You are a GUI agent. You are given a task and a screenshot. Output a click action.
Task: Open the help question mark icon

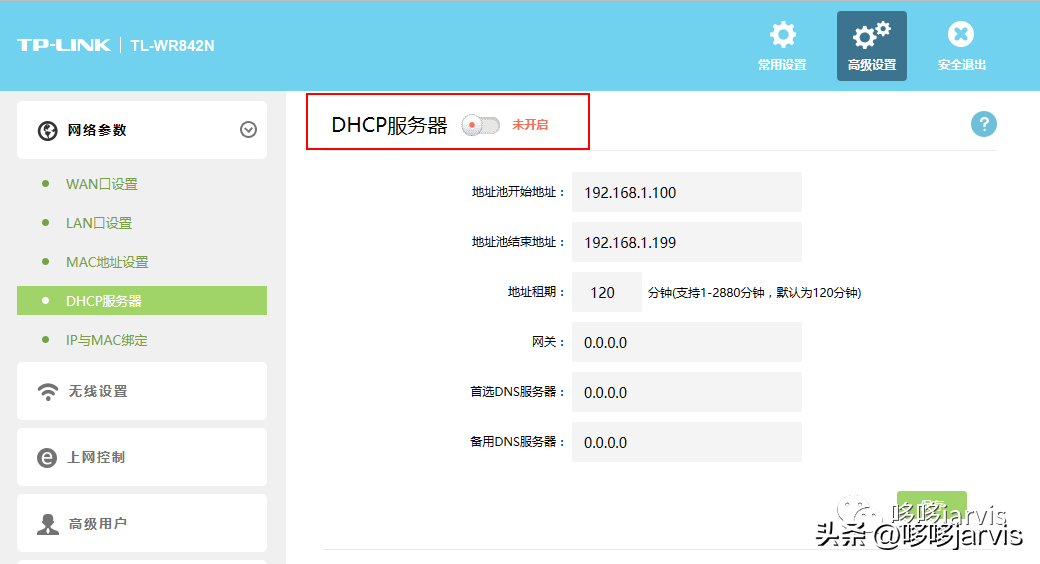click(984, 124)
